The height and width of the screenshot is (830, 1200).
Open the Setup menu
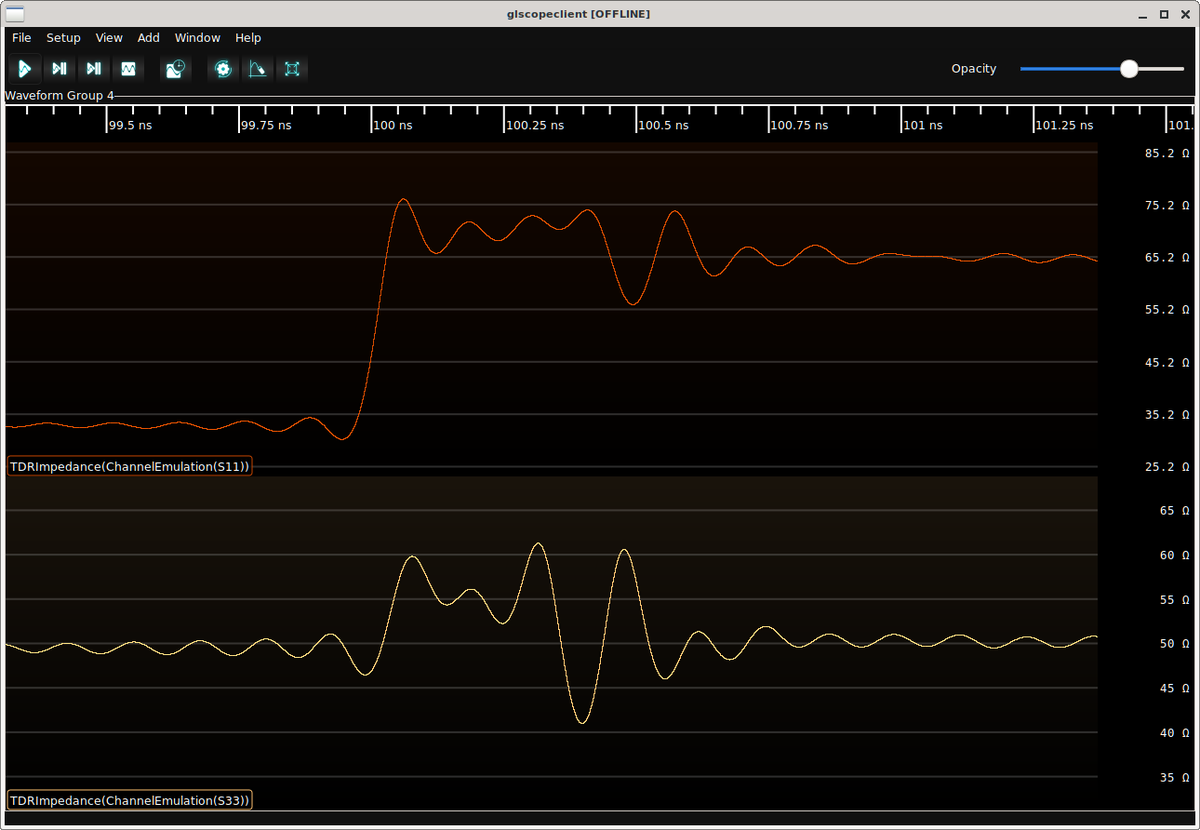pyautogui.click(x=63, y=38)
